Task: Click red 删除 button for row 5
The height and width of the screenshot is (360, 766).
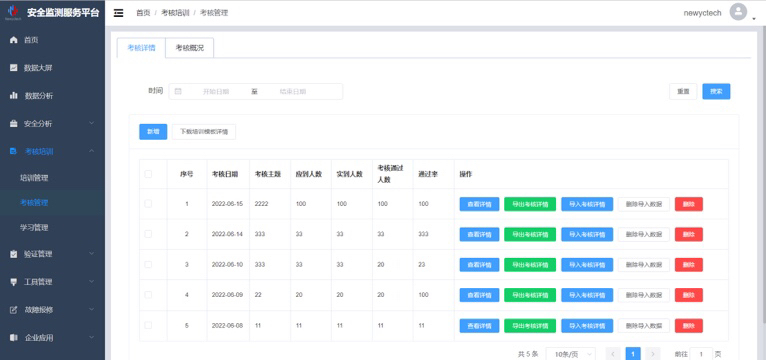Action: pyautogui.click(x=689, y=325)
